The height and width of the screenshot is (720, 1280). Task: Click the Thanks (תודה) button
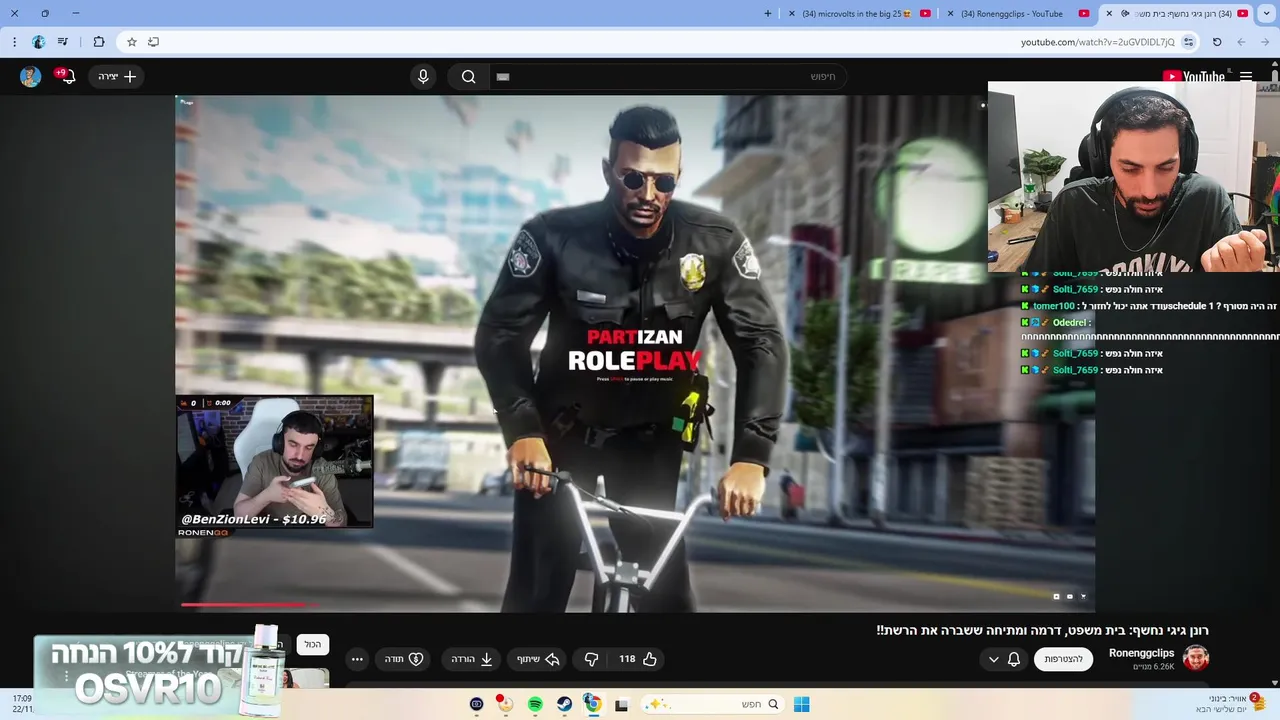404,659
